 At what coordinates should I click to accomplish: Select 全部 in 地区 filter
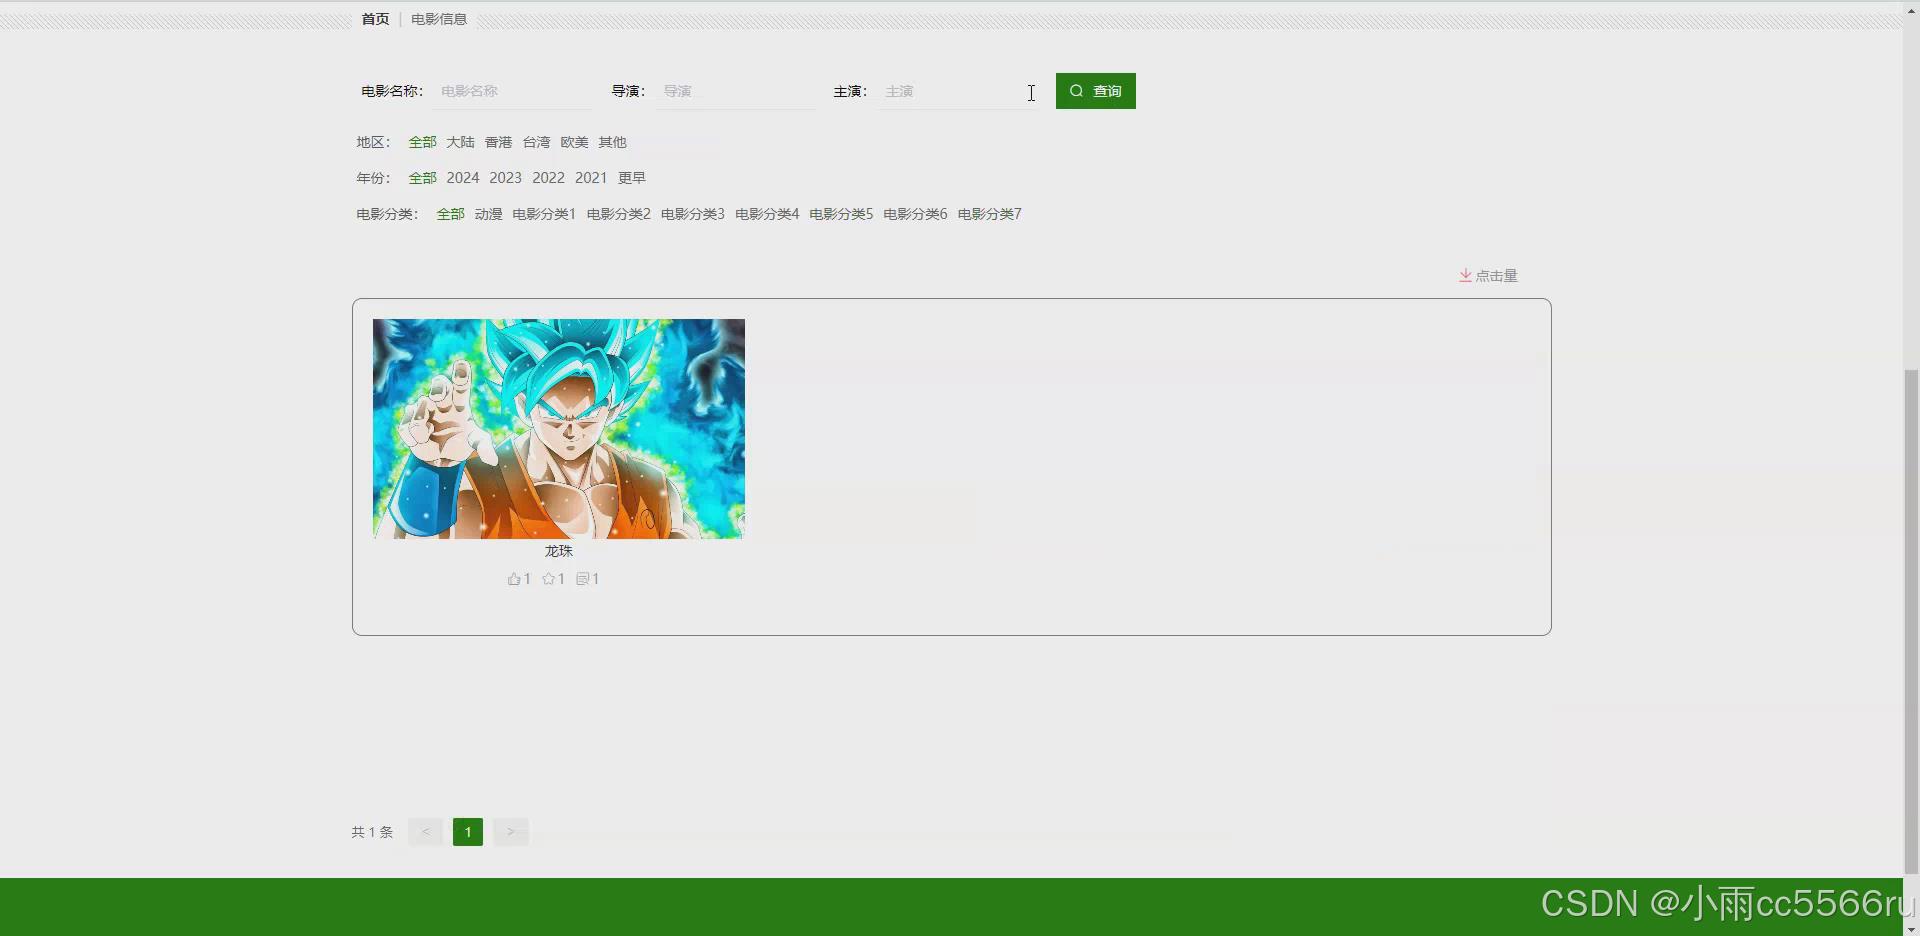(x=422, y=142)
